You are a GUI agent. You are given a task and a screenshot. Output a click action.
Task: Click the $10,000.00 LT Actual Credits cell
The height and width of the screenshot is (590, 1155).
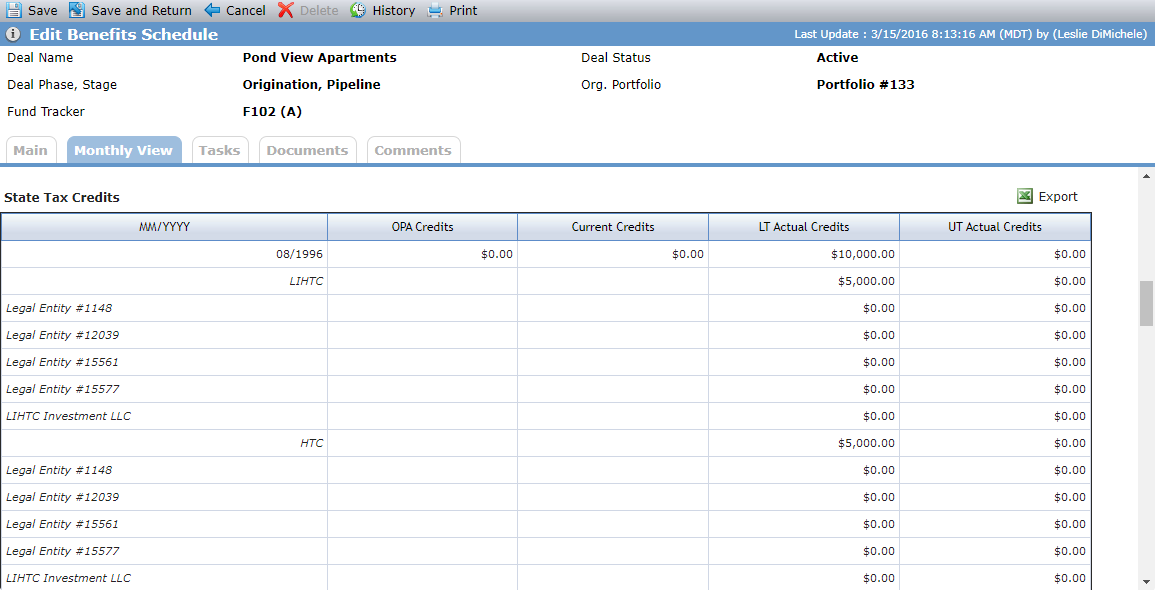click(x=804, y=254)
